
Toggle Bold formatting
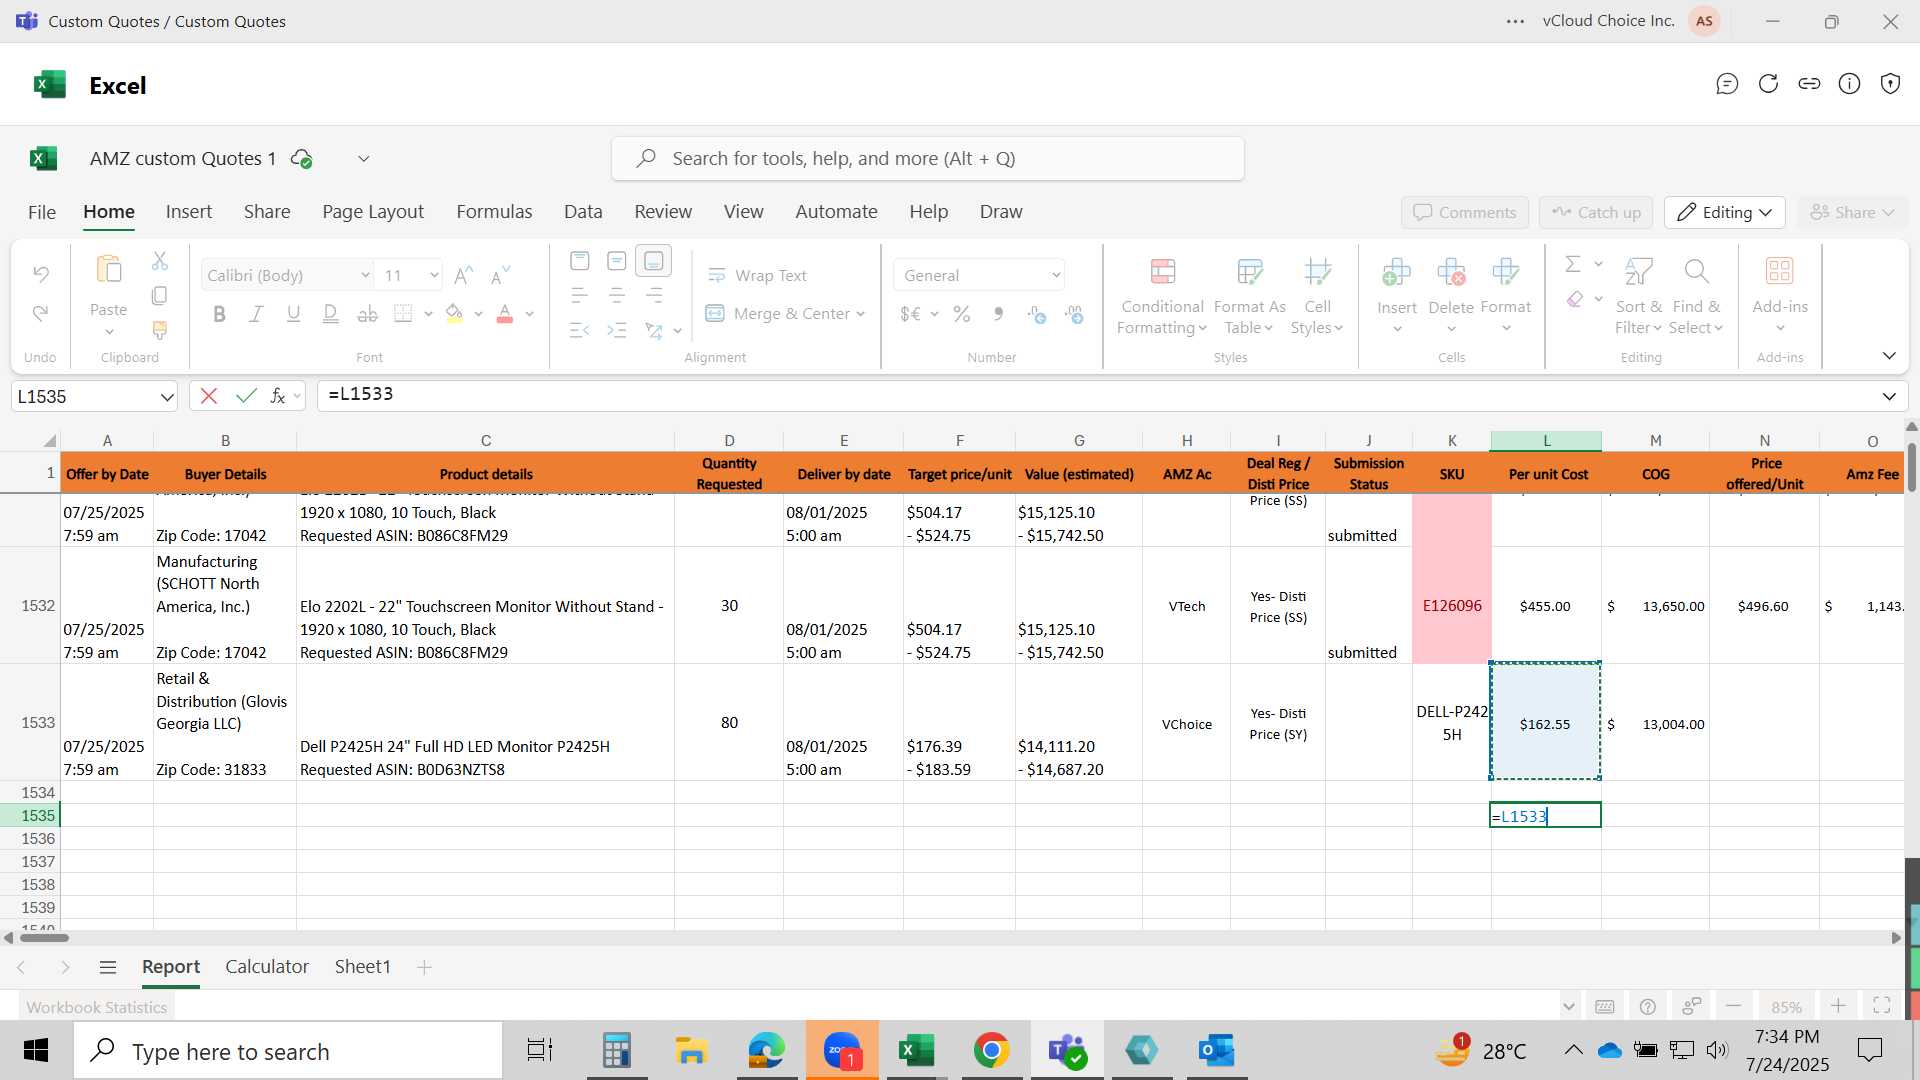[219, 314]
